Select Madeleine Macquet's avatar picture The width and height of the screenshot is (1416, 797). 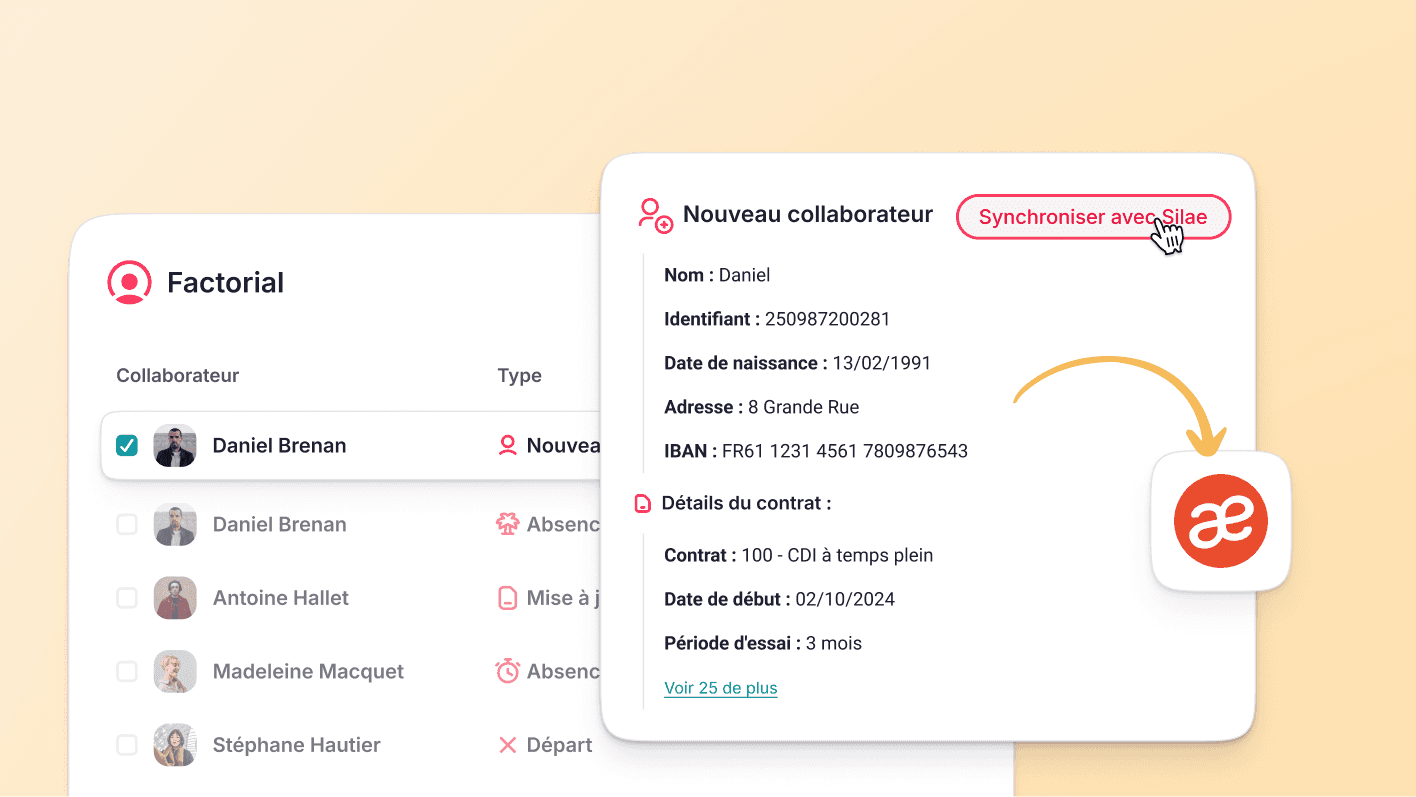click(x=175, y=671)
